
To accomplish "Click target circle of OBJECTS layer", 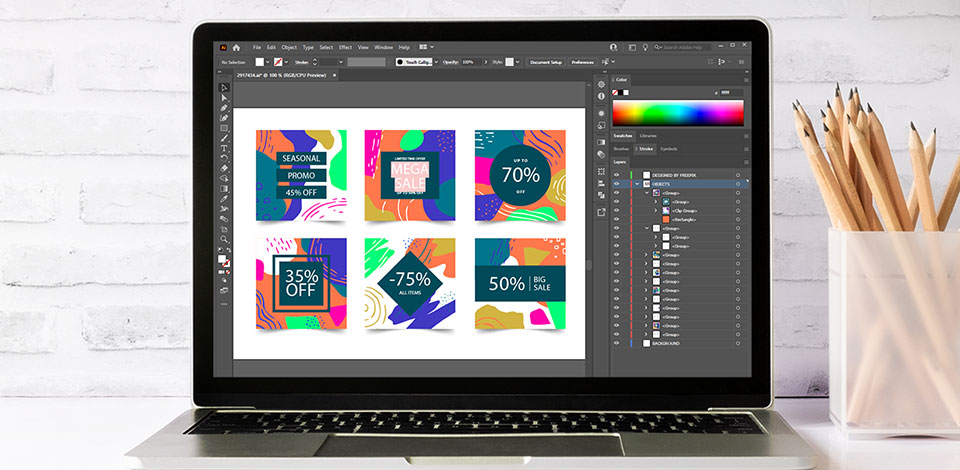I will 738,184.
